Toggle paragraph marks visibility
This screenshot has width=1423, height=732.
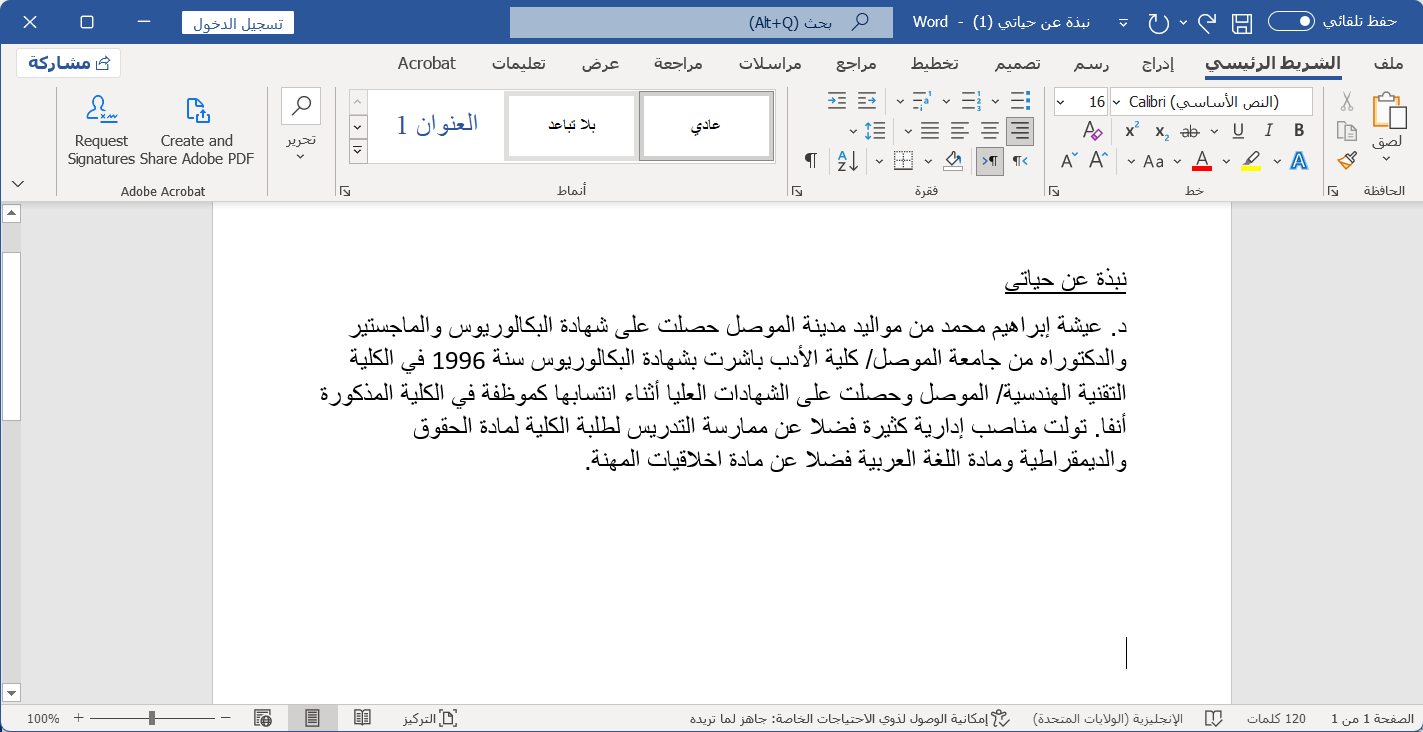810,160
